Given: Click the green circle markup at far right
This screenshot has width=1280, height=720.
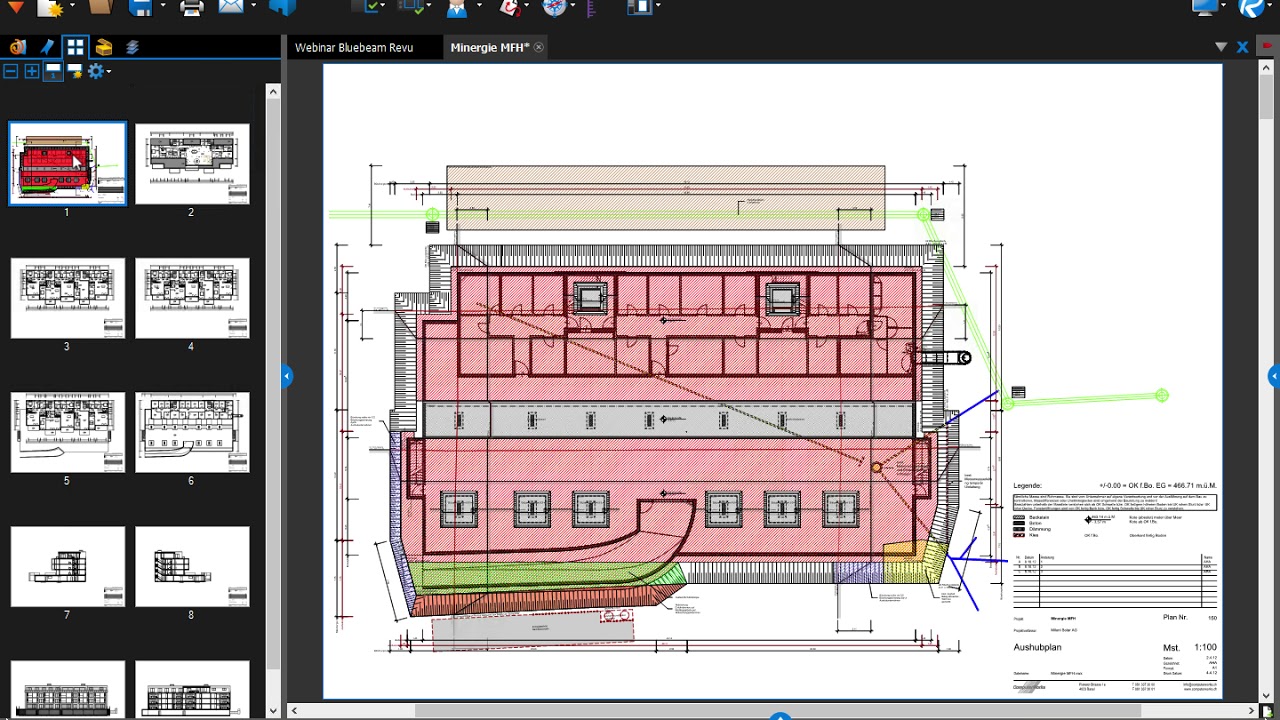Looking at the screenshot, I should coord(1161,396).
